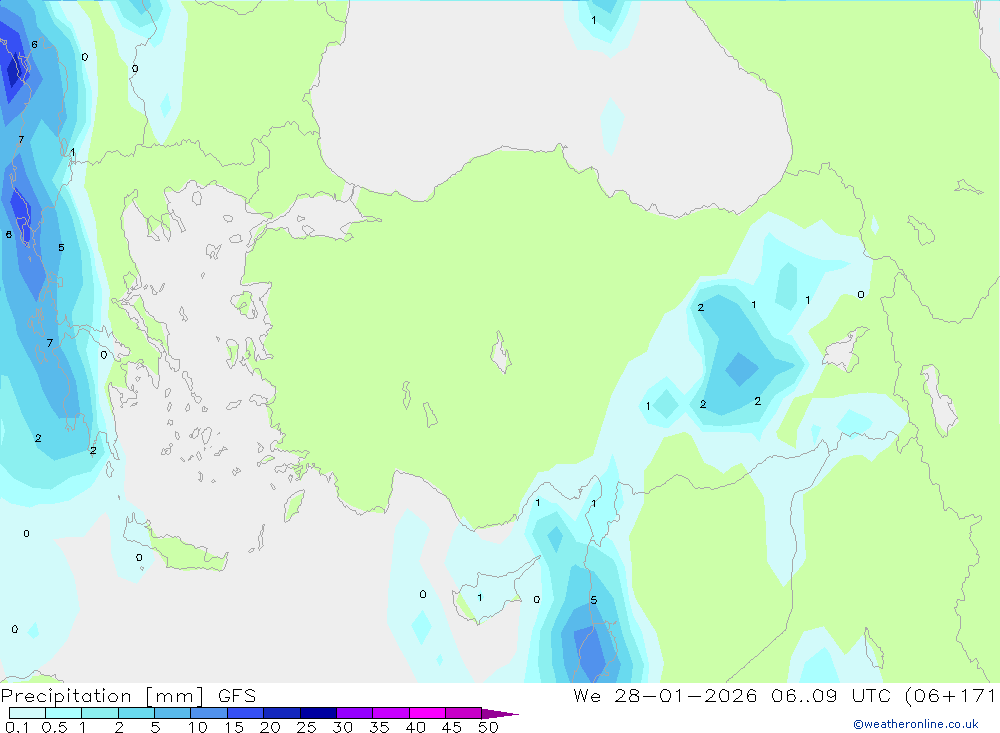
Task: Click legend value '20'
Action: (x=270, y=727)
